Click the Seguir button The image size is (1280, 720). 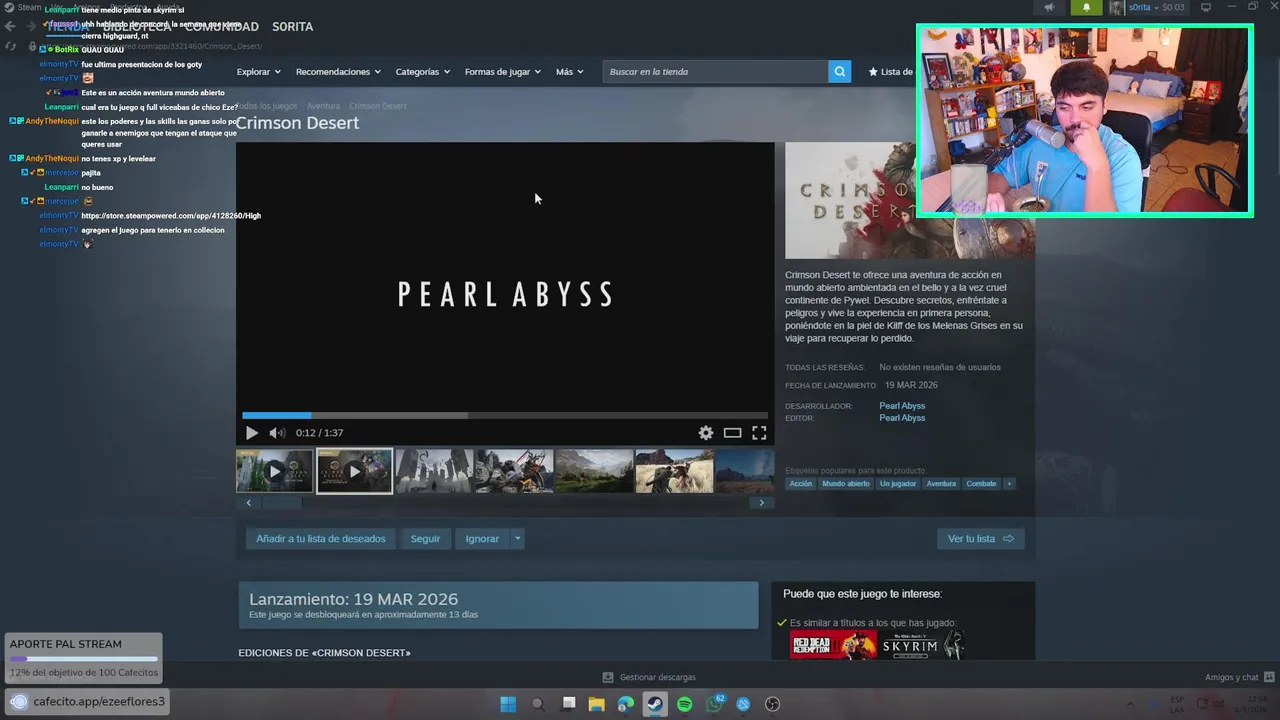coord(425,539)
